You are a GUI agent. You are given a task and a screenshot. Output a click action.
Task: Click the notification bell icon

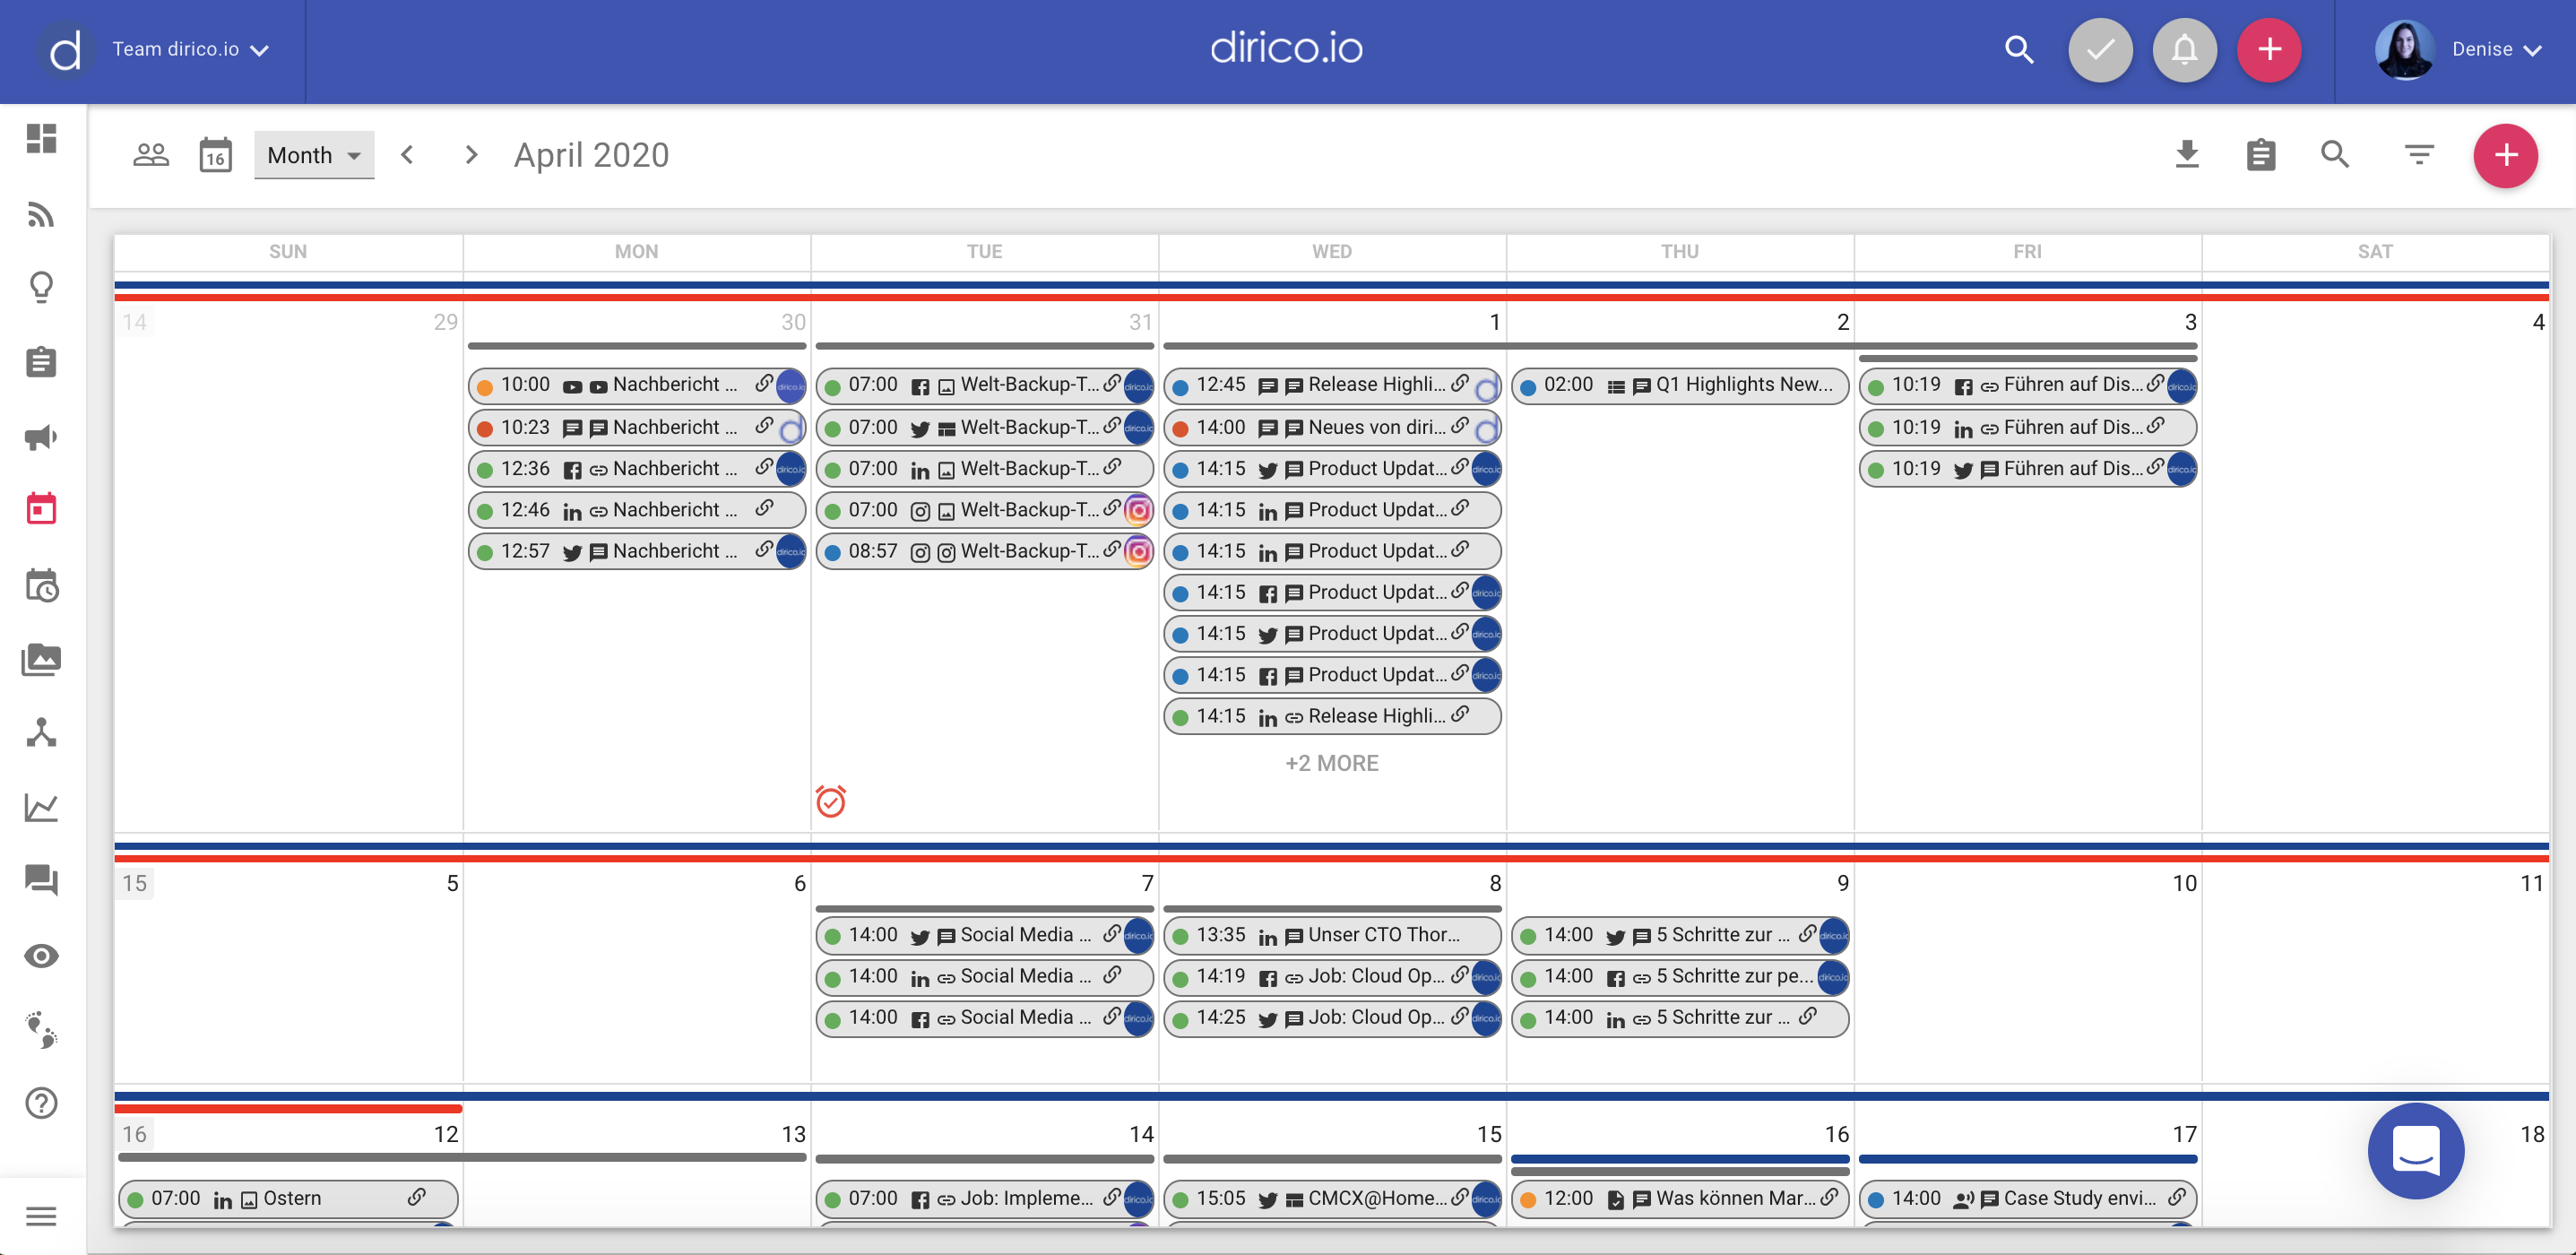(2184, 49)
